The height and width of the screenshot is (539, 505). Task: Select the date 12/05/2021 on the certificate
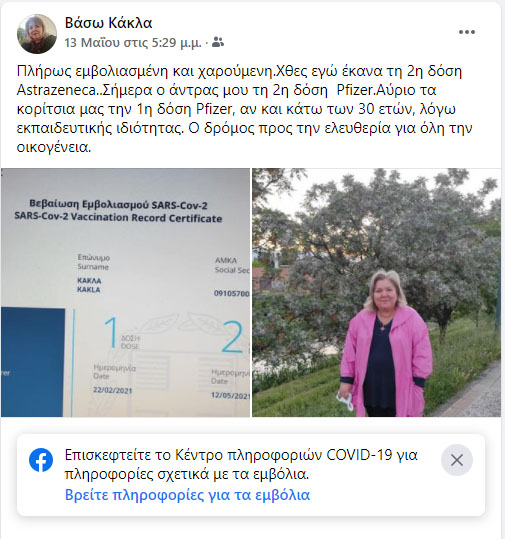click(230, 395)
